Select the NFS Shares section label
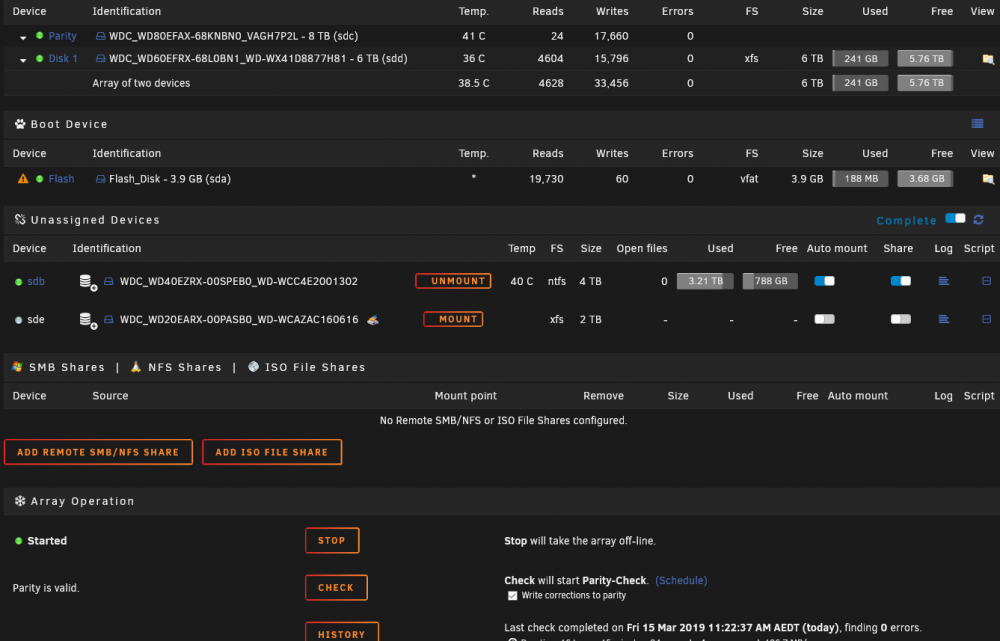 (x=185, y=367)
